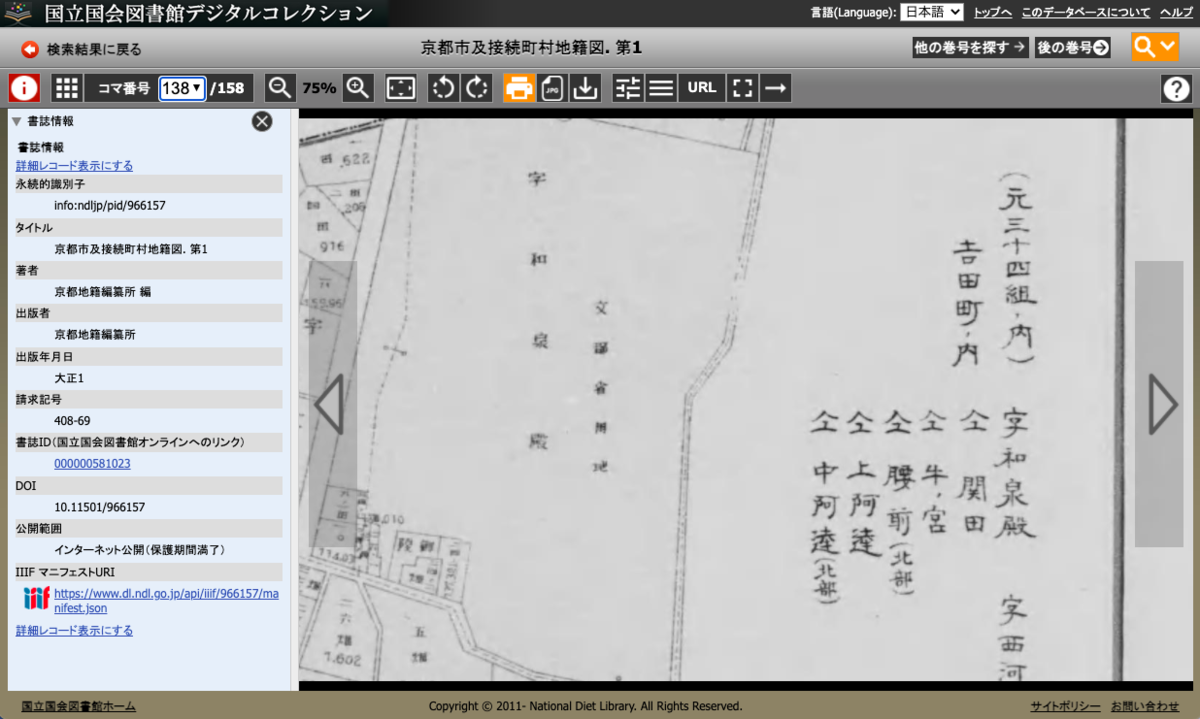This screenshot has width=1200, height=719.
Task: Click the orange print button
Action: pyautogui.click(x=519, y=88)
